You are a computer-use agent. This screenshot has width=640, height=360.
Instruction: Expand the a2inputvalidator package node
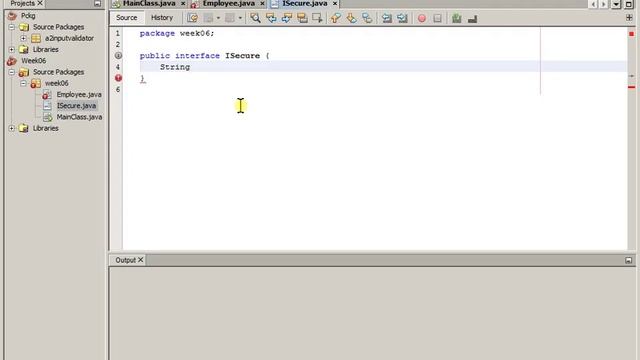tap(24, 38)
